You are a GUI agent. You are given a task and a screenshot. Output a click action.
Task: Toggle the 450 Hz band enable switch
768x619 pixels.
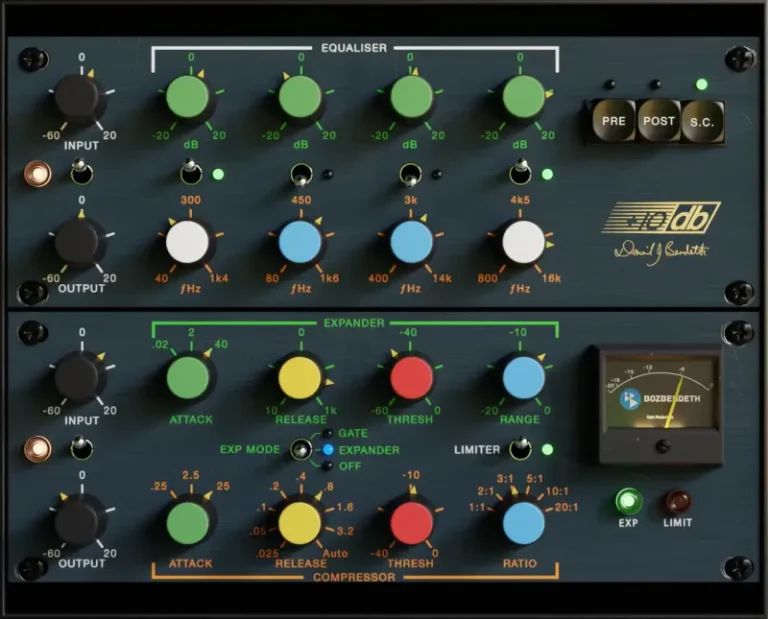coord(301,175)
